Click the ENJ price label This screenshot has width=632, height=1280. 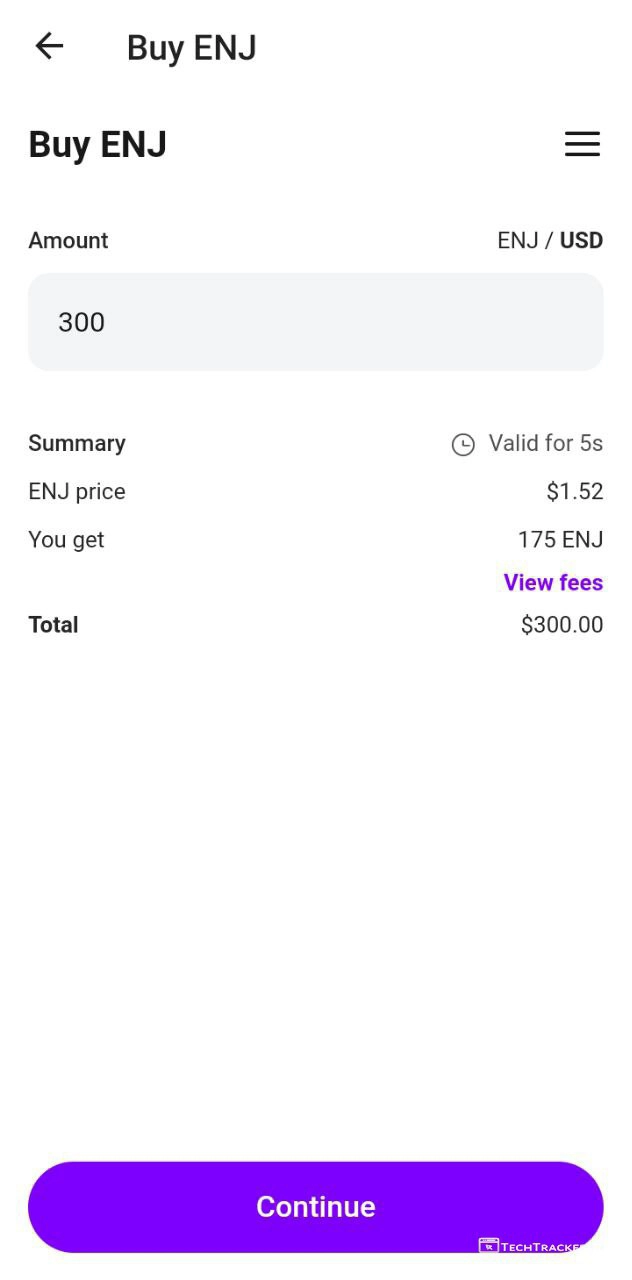77,492
